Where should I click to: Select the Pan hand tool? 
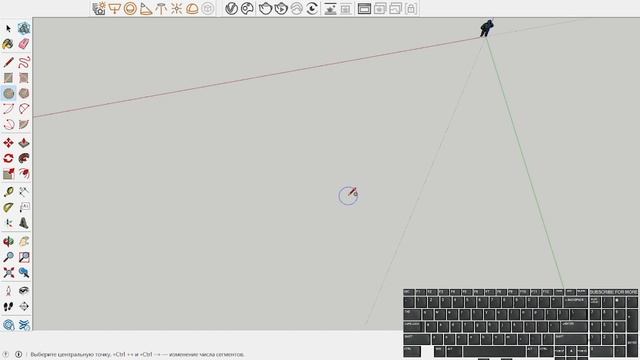pos(24,242)
